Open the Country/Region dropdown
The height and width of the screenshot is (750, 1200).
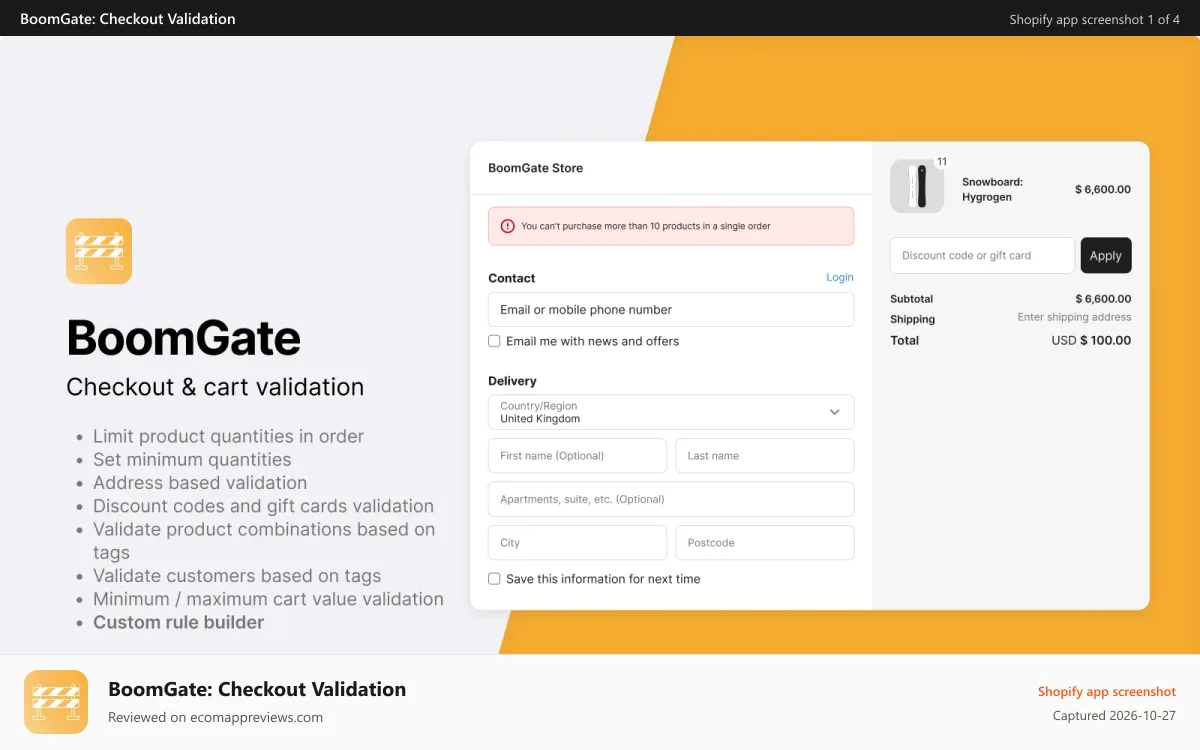[671, 412]
